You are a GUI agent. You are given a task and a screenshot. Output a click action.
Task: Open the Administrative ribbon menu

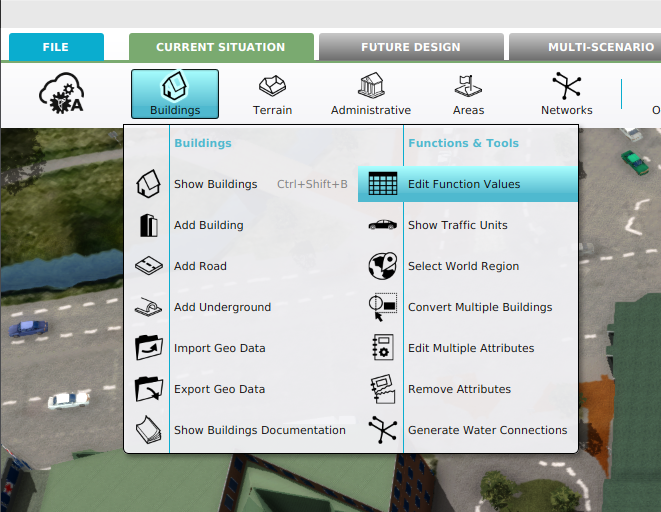370,94
